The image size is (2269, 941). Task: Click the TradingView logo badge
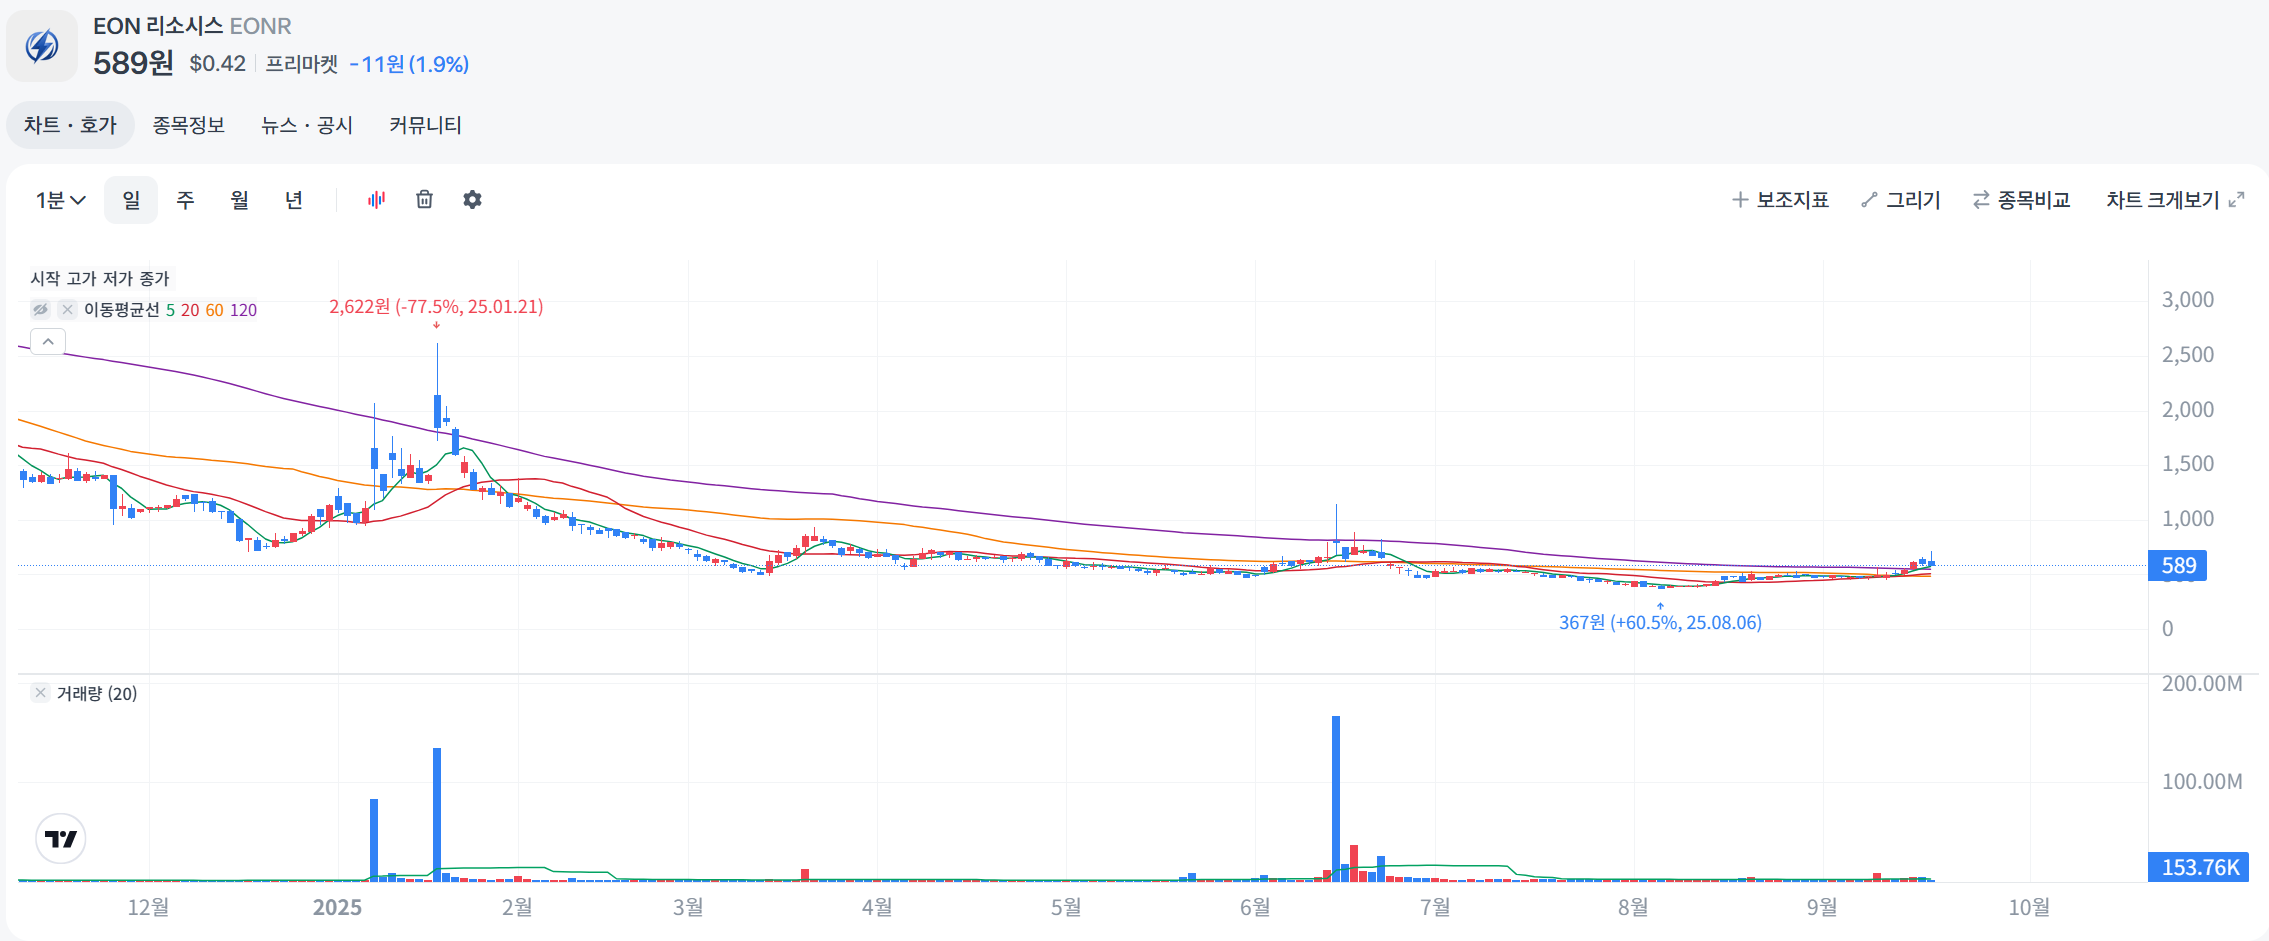[x=61, y=839]
